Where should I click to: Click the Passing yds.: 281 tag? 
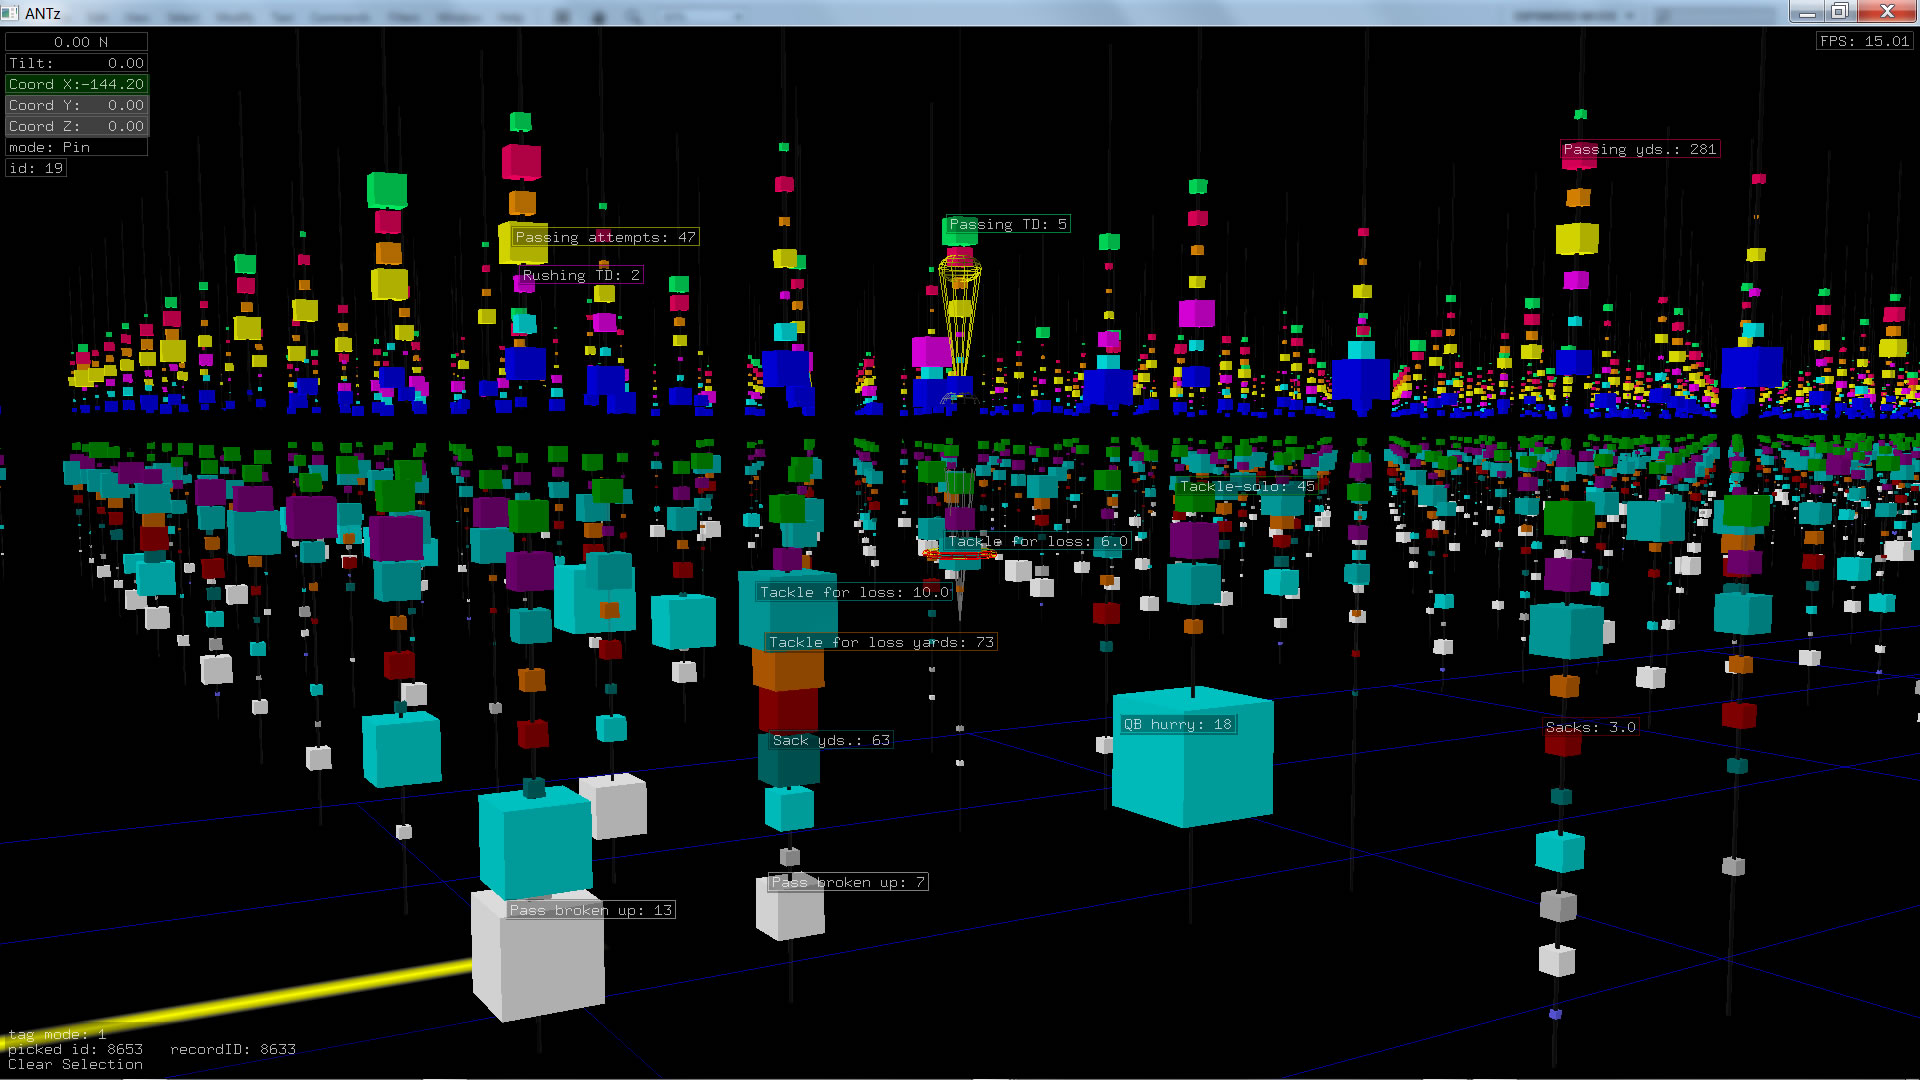(x=1640, y=149)
